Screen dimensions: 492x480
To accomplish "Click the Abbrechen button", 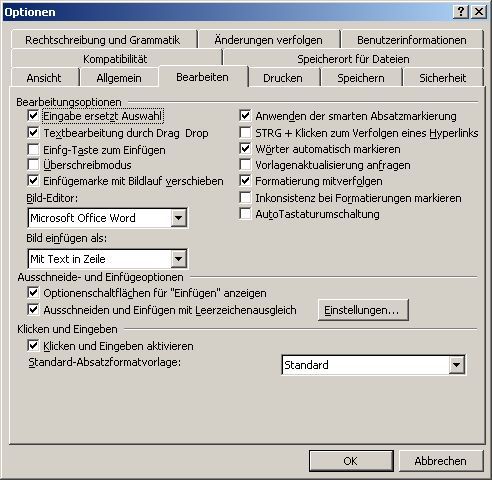I will point(441,461).
